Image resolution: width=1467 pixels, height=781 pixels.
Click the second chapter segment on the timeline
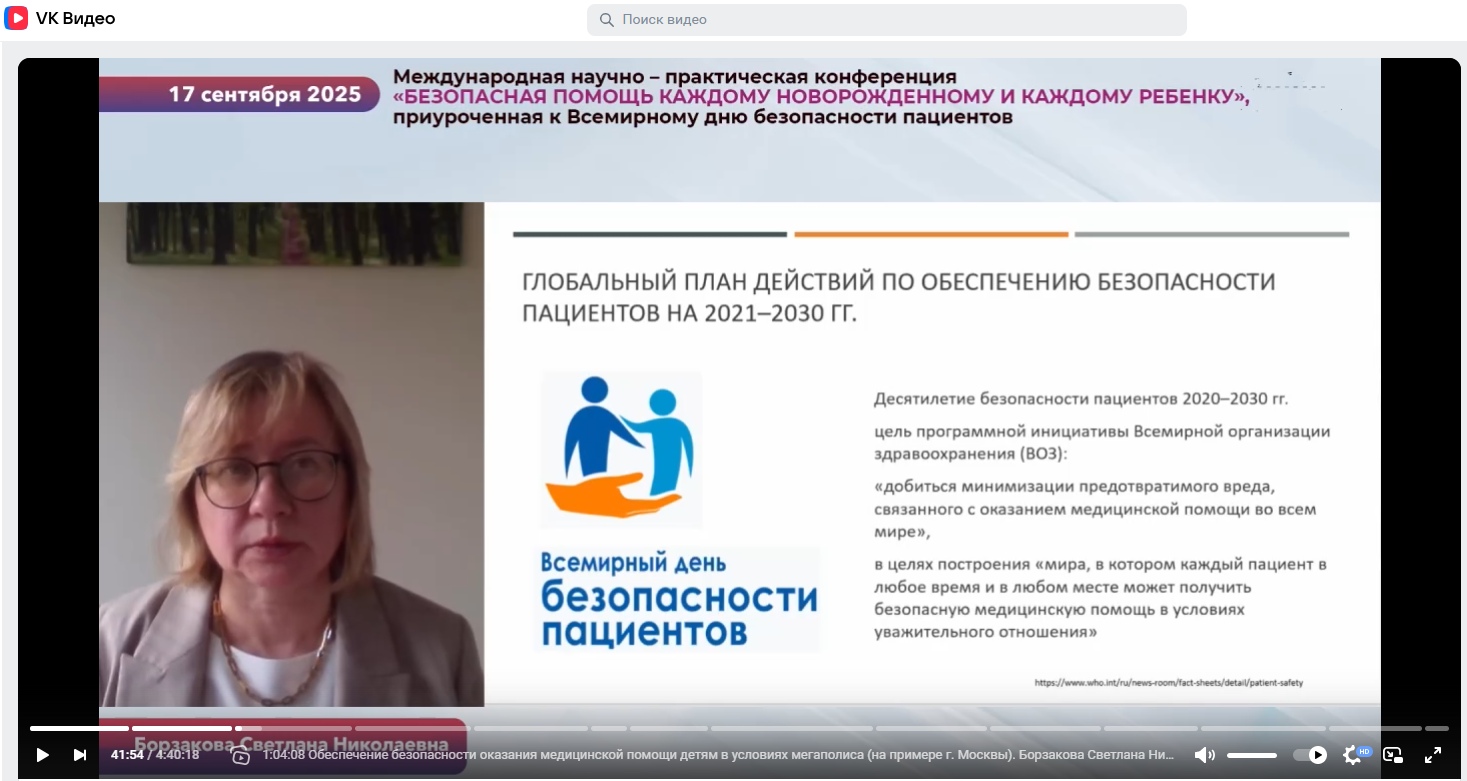coord(182,728)
